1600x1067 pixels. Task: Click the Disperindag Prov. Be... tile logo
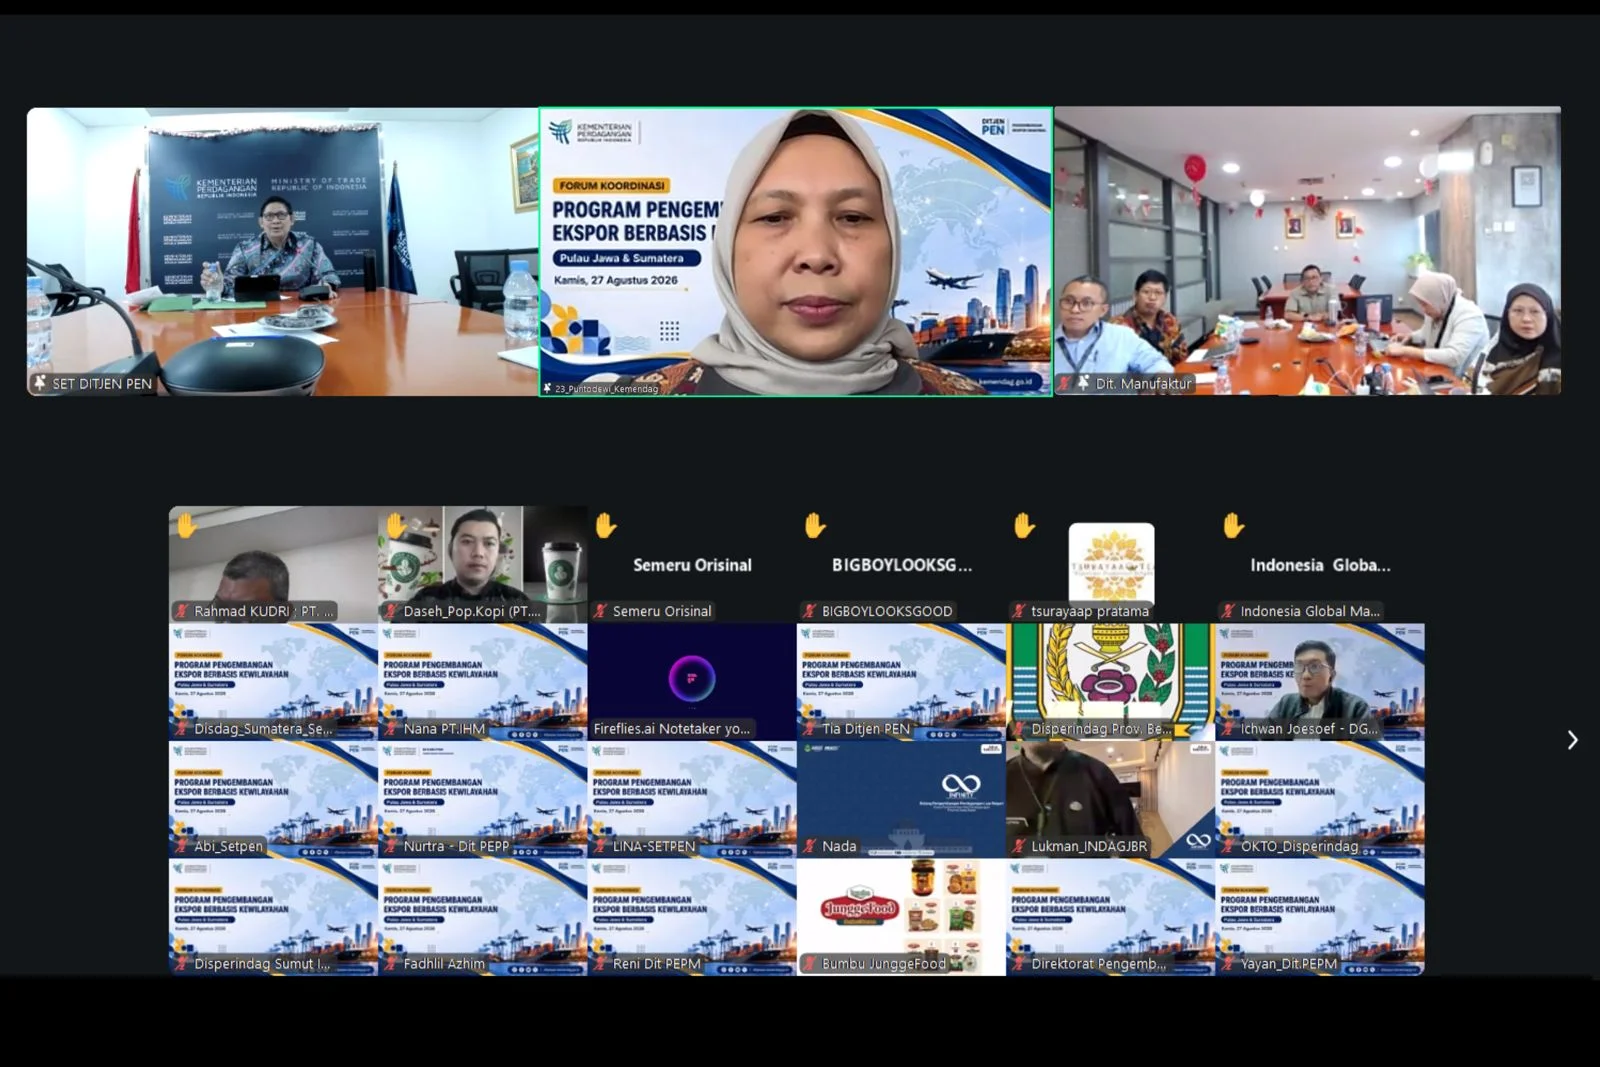pos(1110,672)
